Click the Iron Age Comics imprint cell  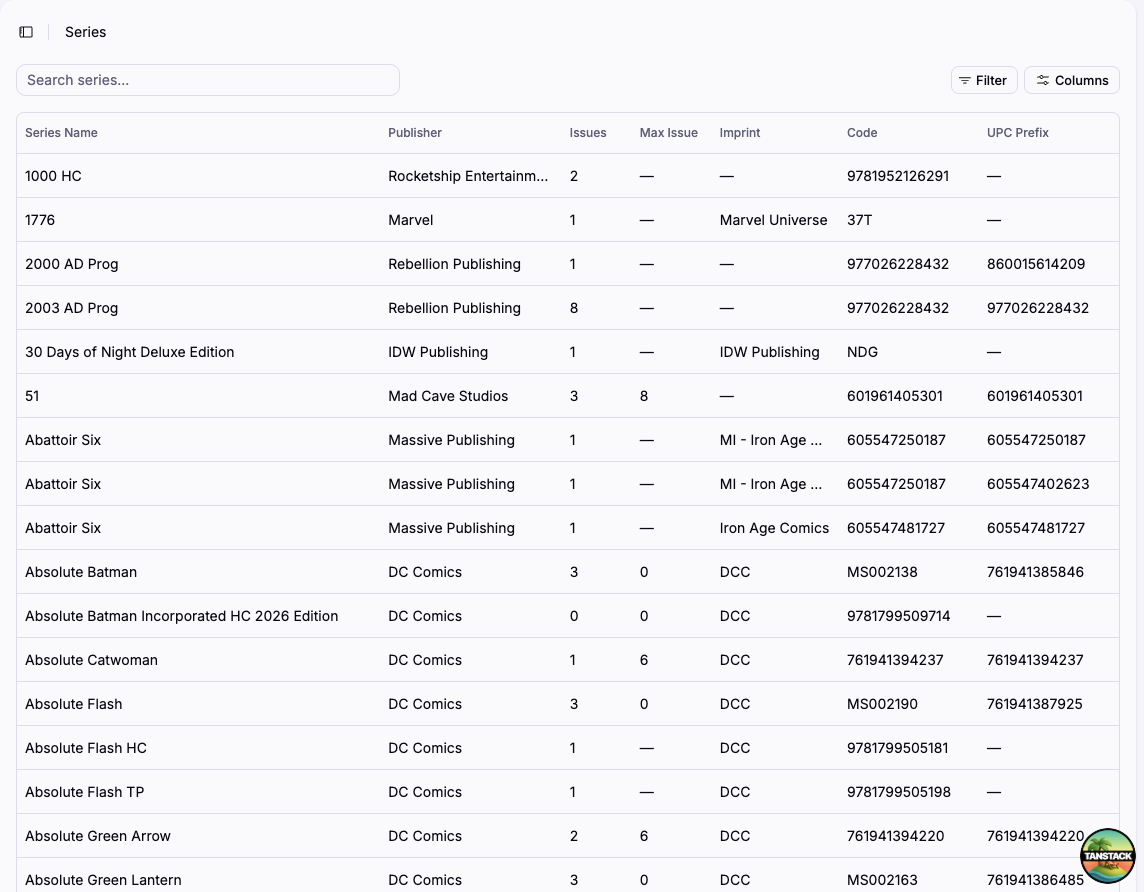[774, 528]
